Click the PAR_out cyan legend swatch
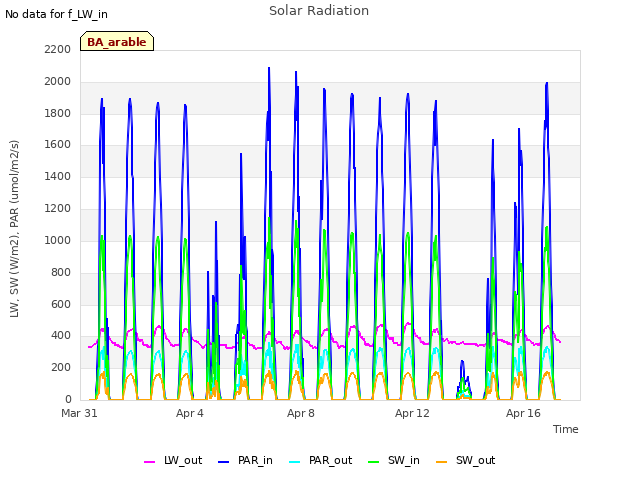Image resolution: width=640 pixels, height=480 pixels. 294,462
